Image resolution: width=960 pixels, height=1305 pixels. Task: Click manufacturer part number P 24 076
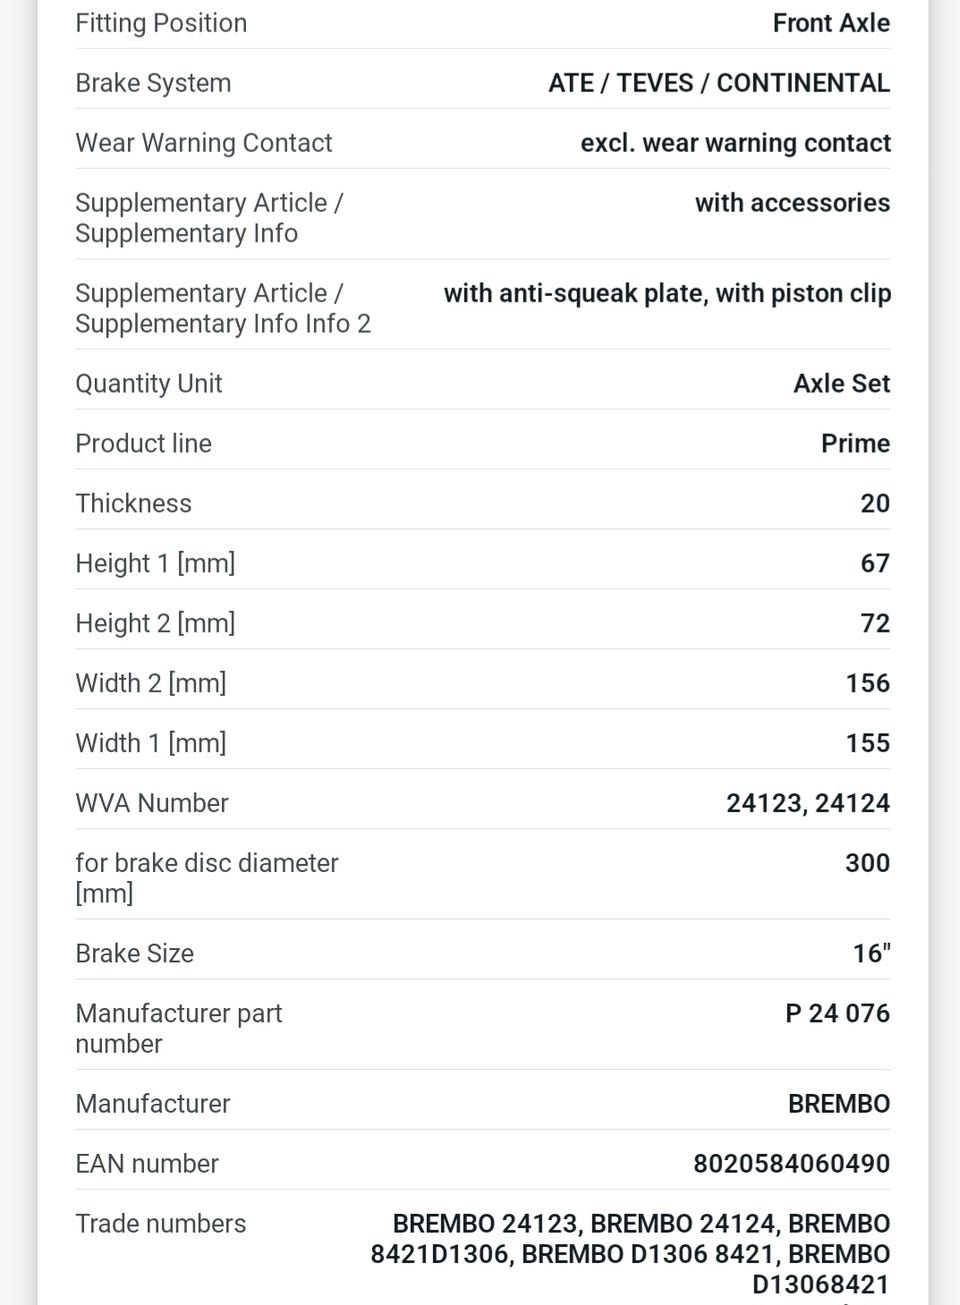click(838, 1013)
